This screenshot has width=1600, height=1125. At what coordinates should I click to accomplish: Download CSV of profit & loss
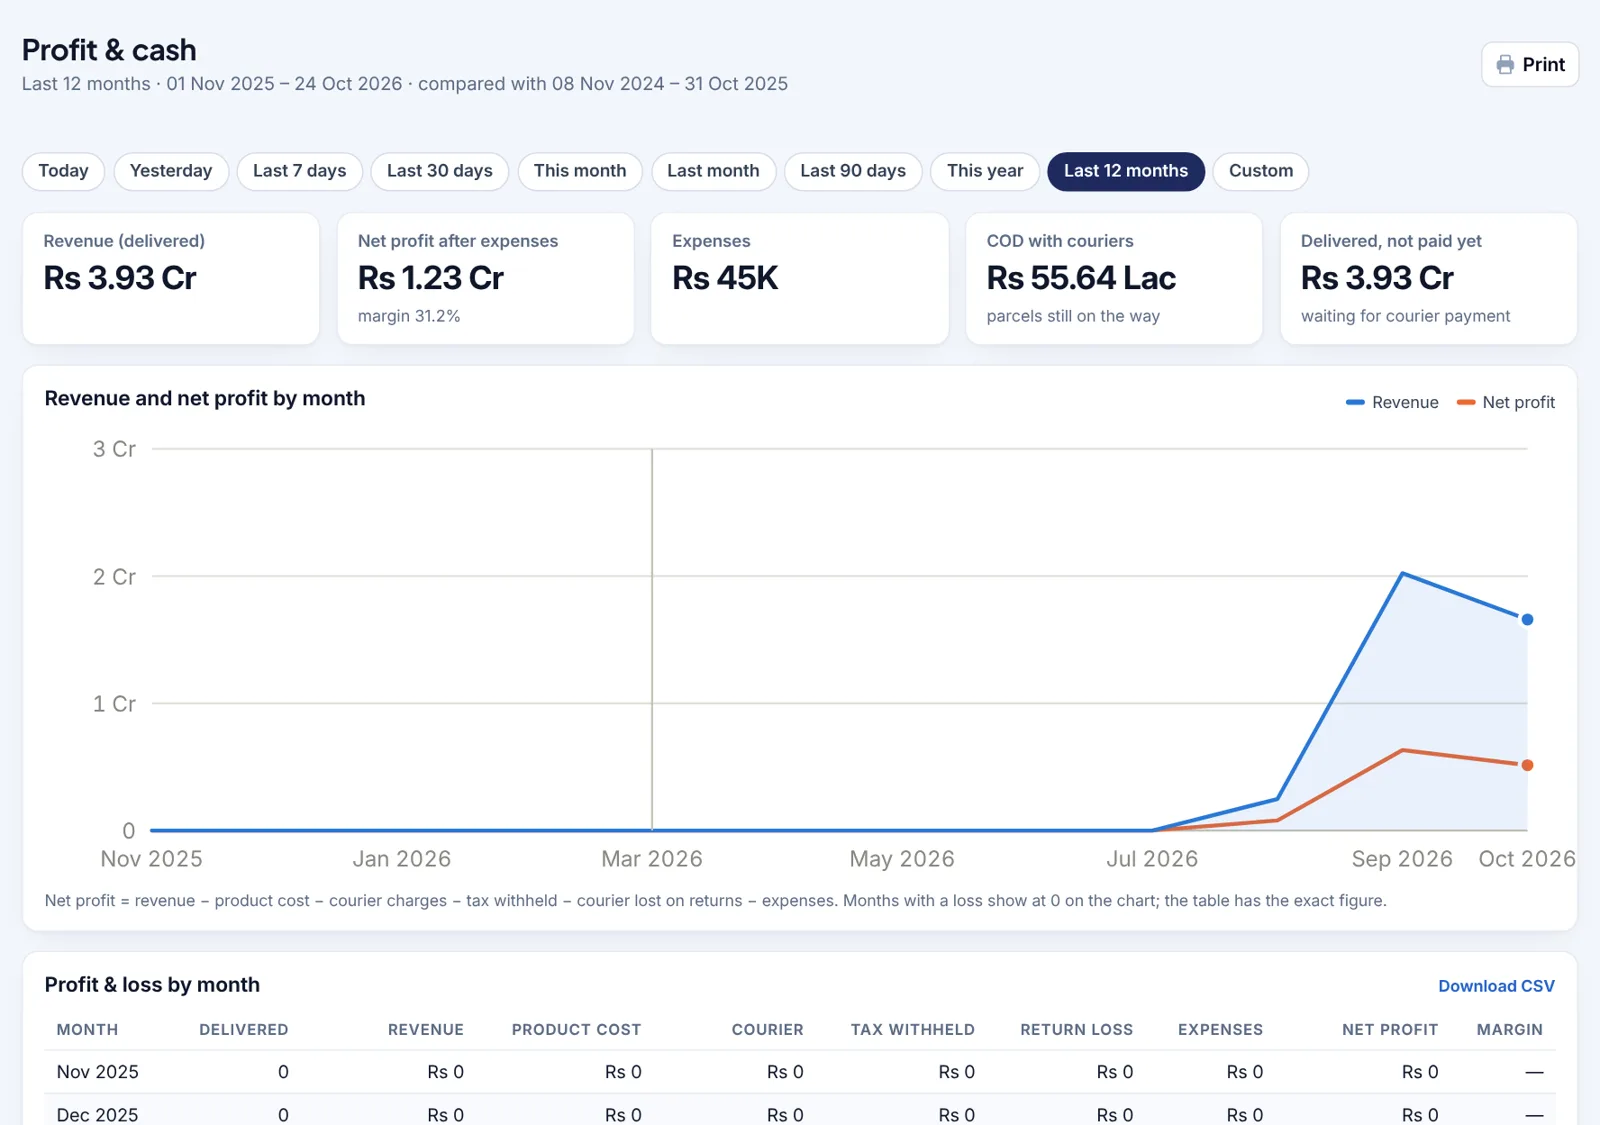[1496, 986]
